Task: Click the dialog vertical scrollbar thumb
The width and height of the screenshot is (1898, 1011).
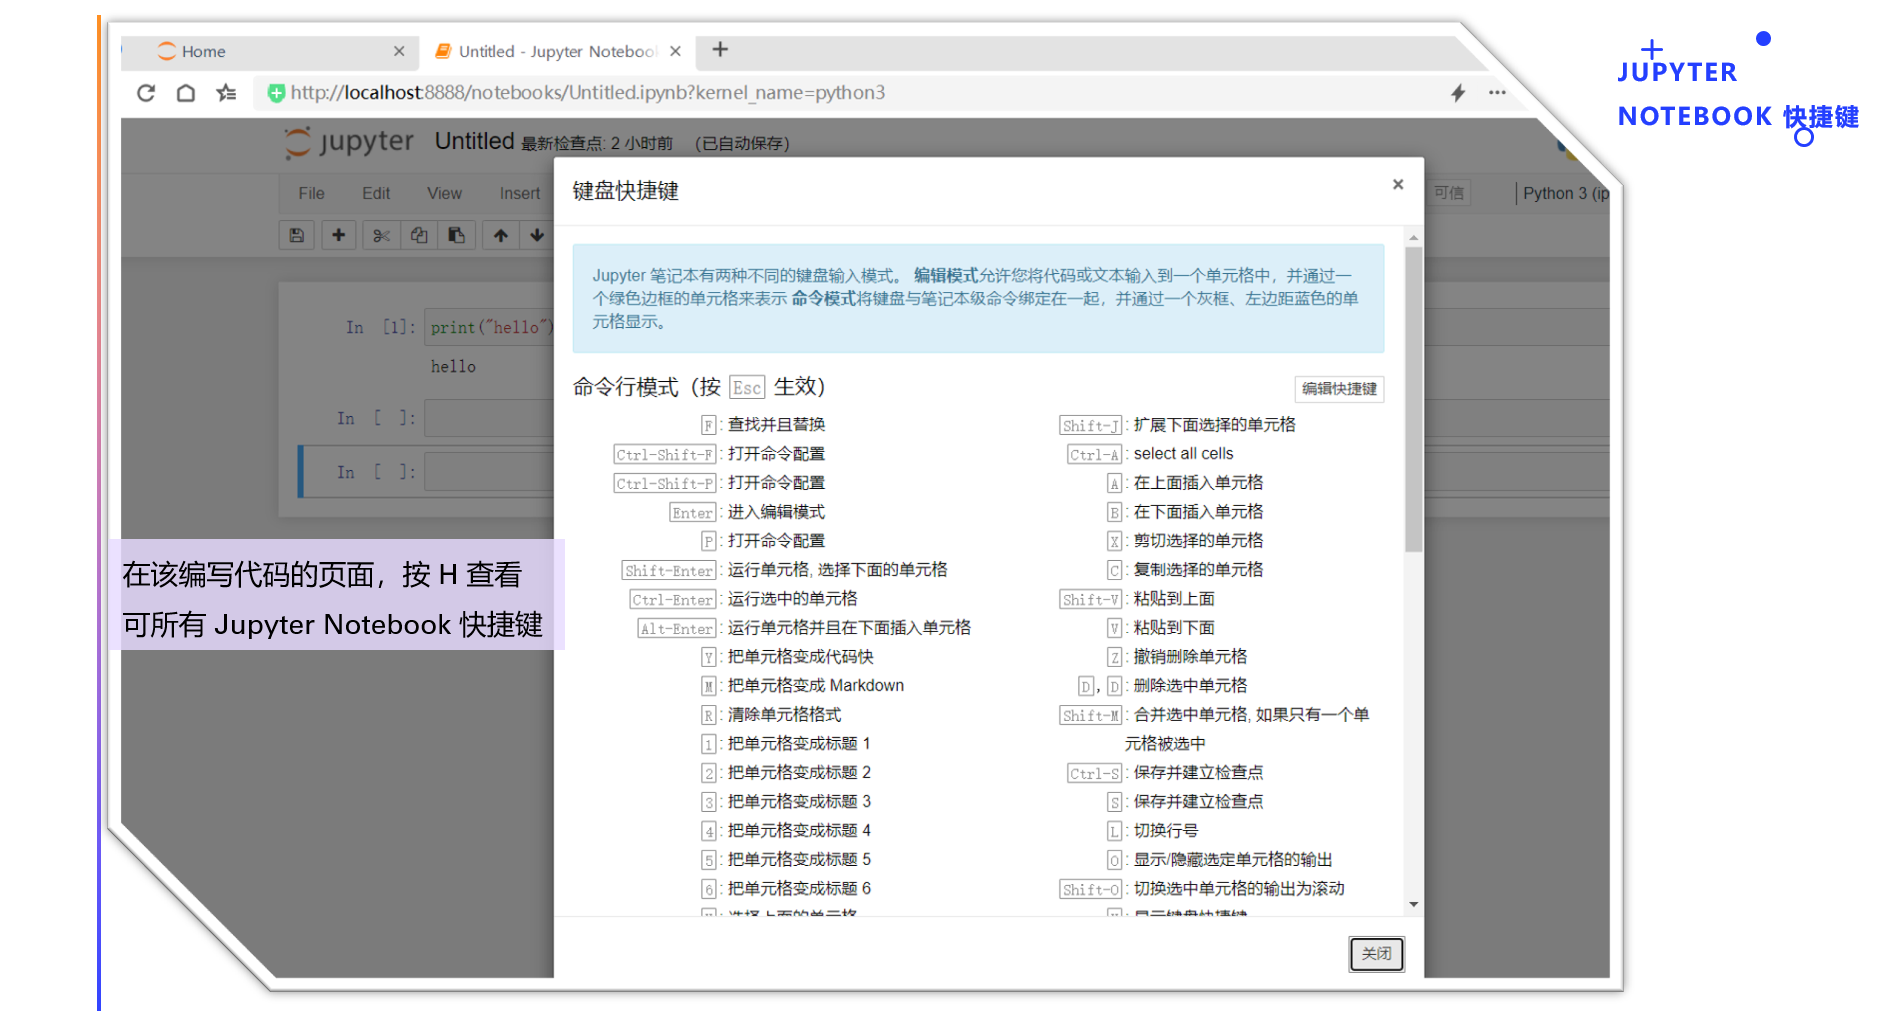Action: coord(1413,399)
